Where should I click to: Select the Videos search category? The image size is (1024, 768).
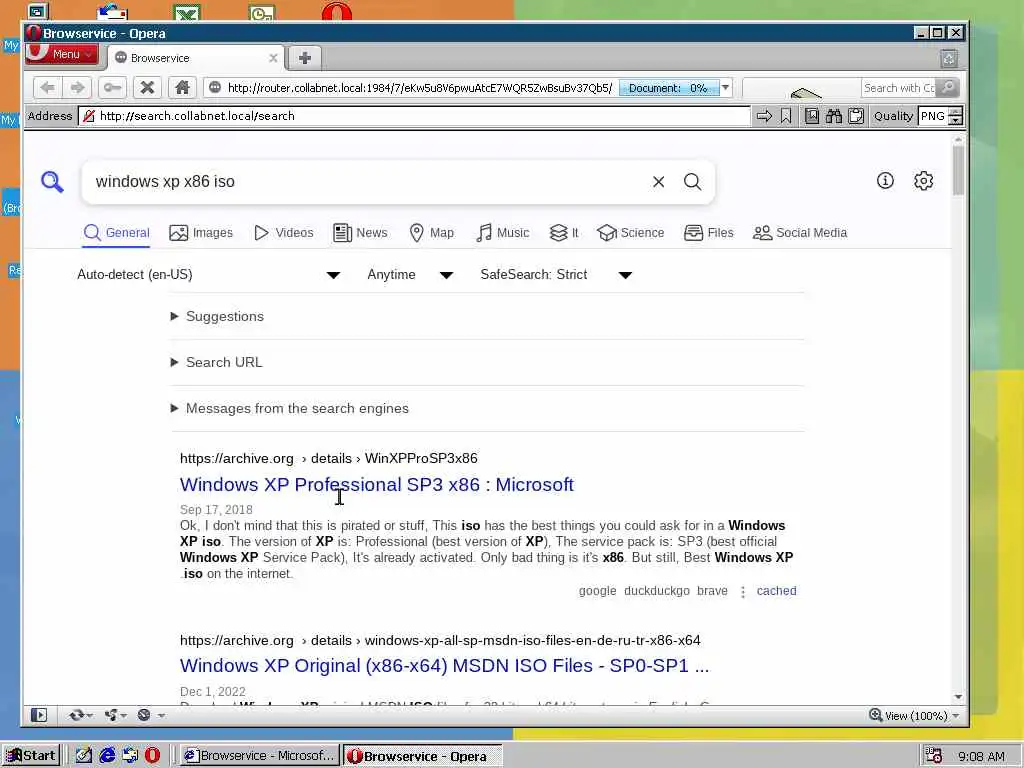[283, 232]
